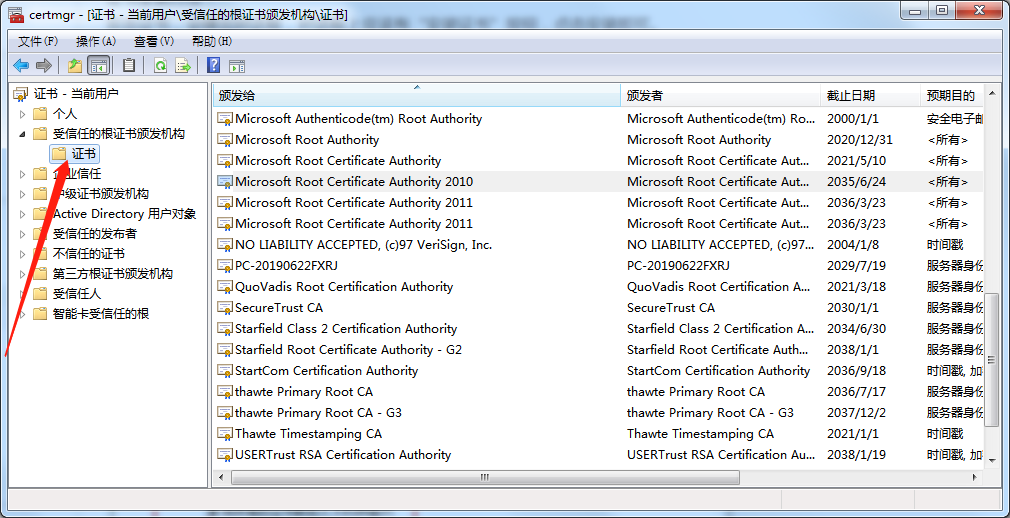
Task: Select the 不信任的证书 tree item
Action: pyautogui.click(x=89, y=254)
